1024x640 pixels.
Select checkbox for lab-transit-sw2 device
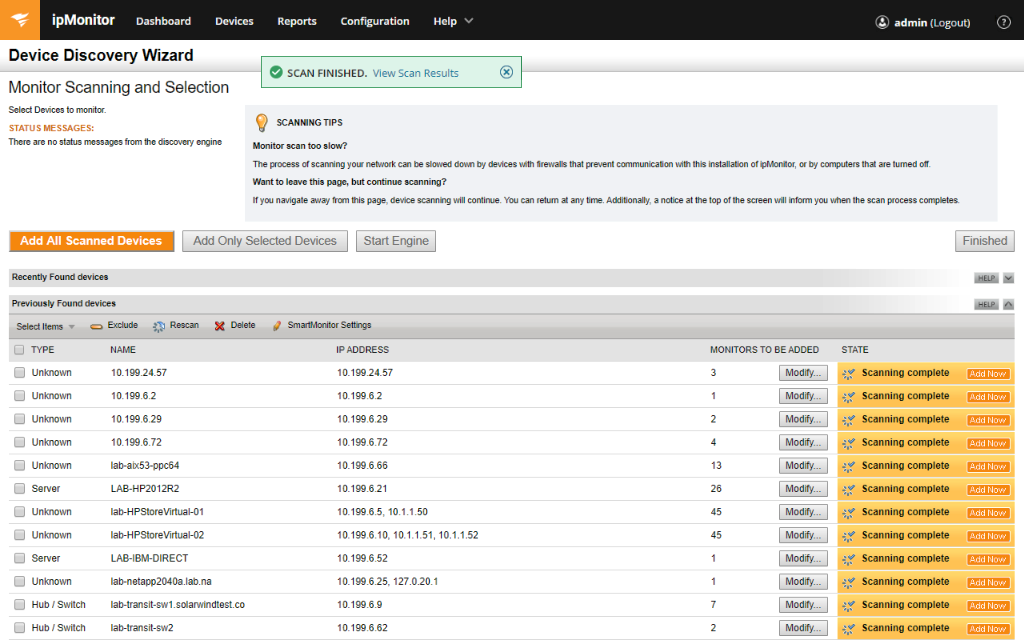pos(19,628)
